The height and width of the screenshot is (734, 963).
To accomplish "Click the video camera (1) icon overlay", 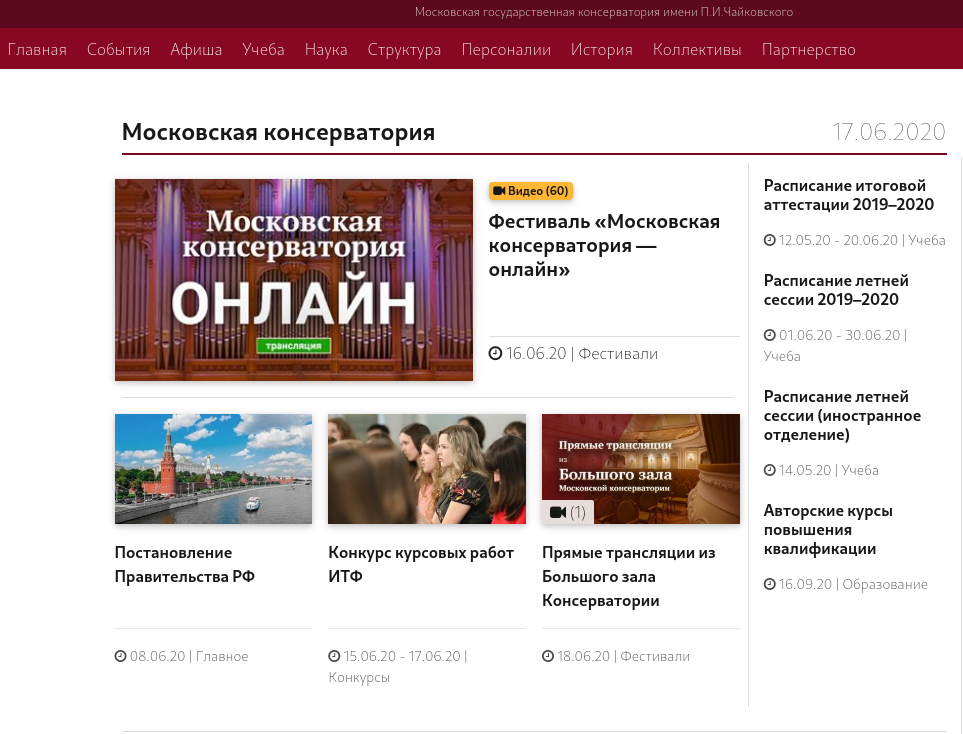I will click(567, 512).
